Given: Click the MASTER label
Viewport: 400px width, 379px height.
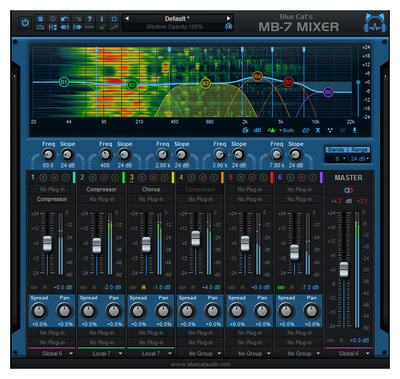Looking at the screenshot, I should 348,178.
